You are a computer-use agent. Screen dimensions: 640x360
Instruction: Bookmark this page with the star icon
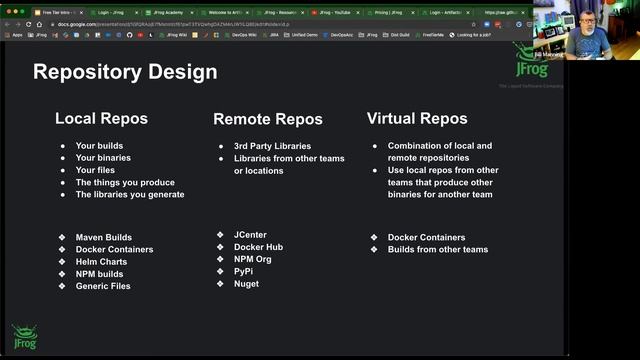point(473,24)
